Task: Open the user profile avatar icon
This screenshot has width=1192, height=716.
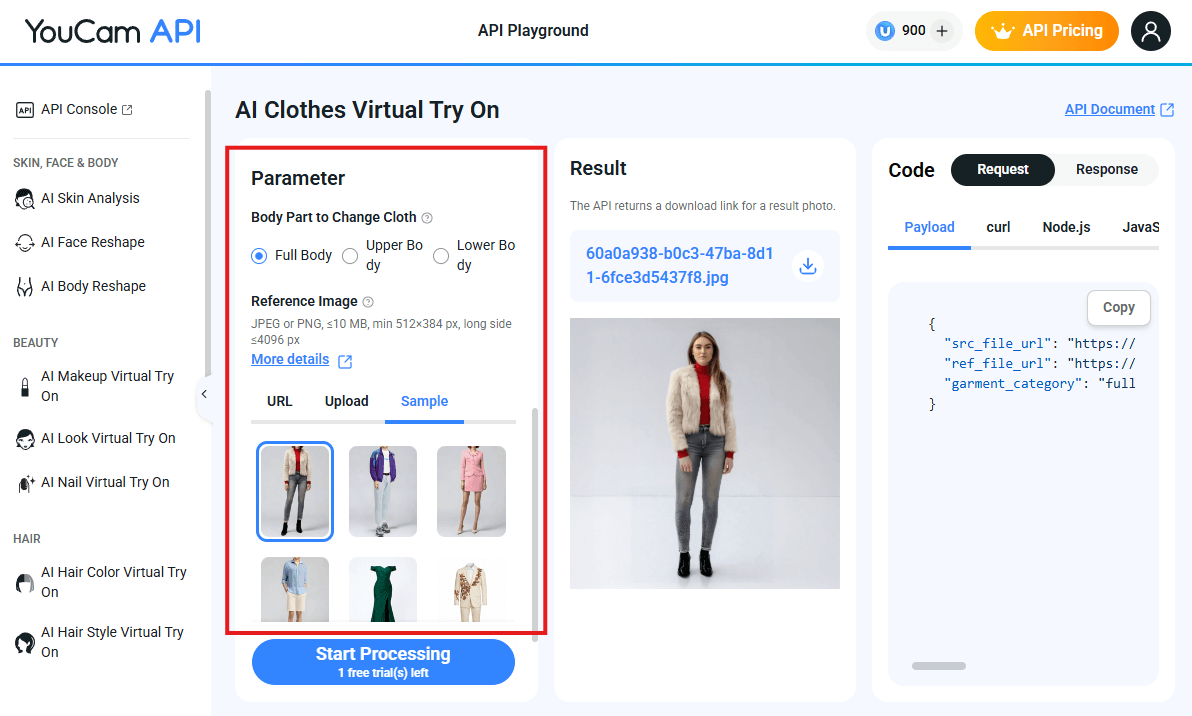Action: tap(1150, 31)
